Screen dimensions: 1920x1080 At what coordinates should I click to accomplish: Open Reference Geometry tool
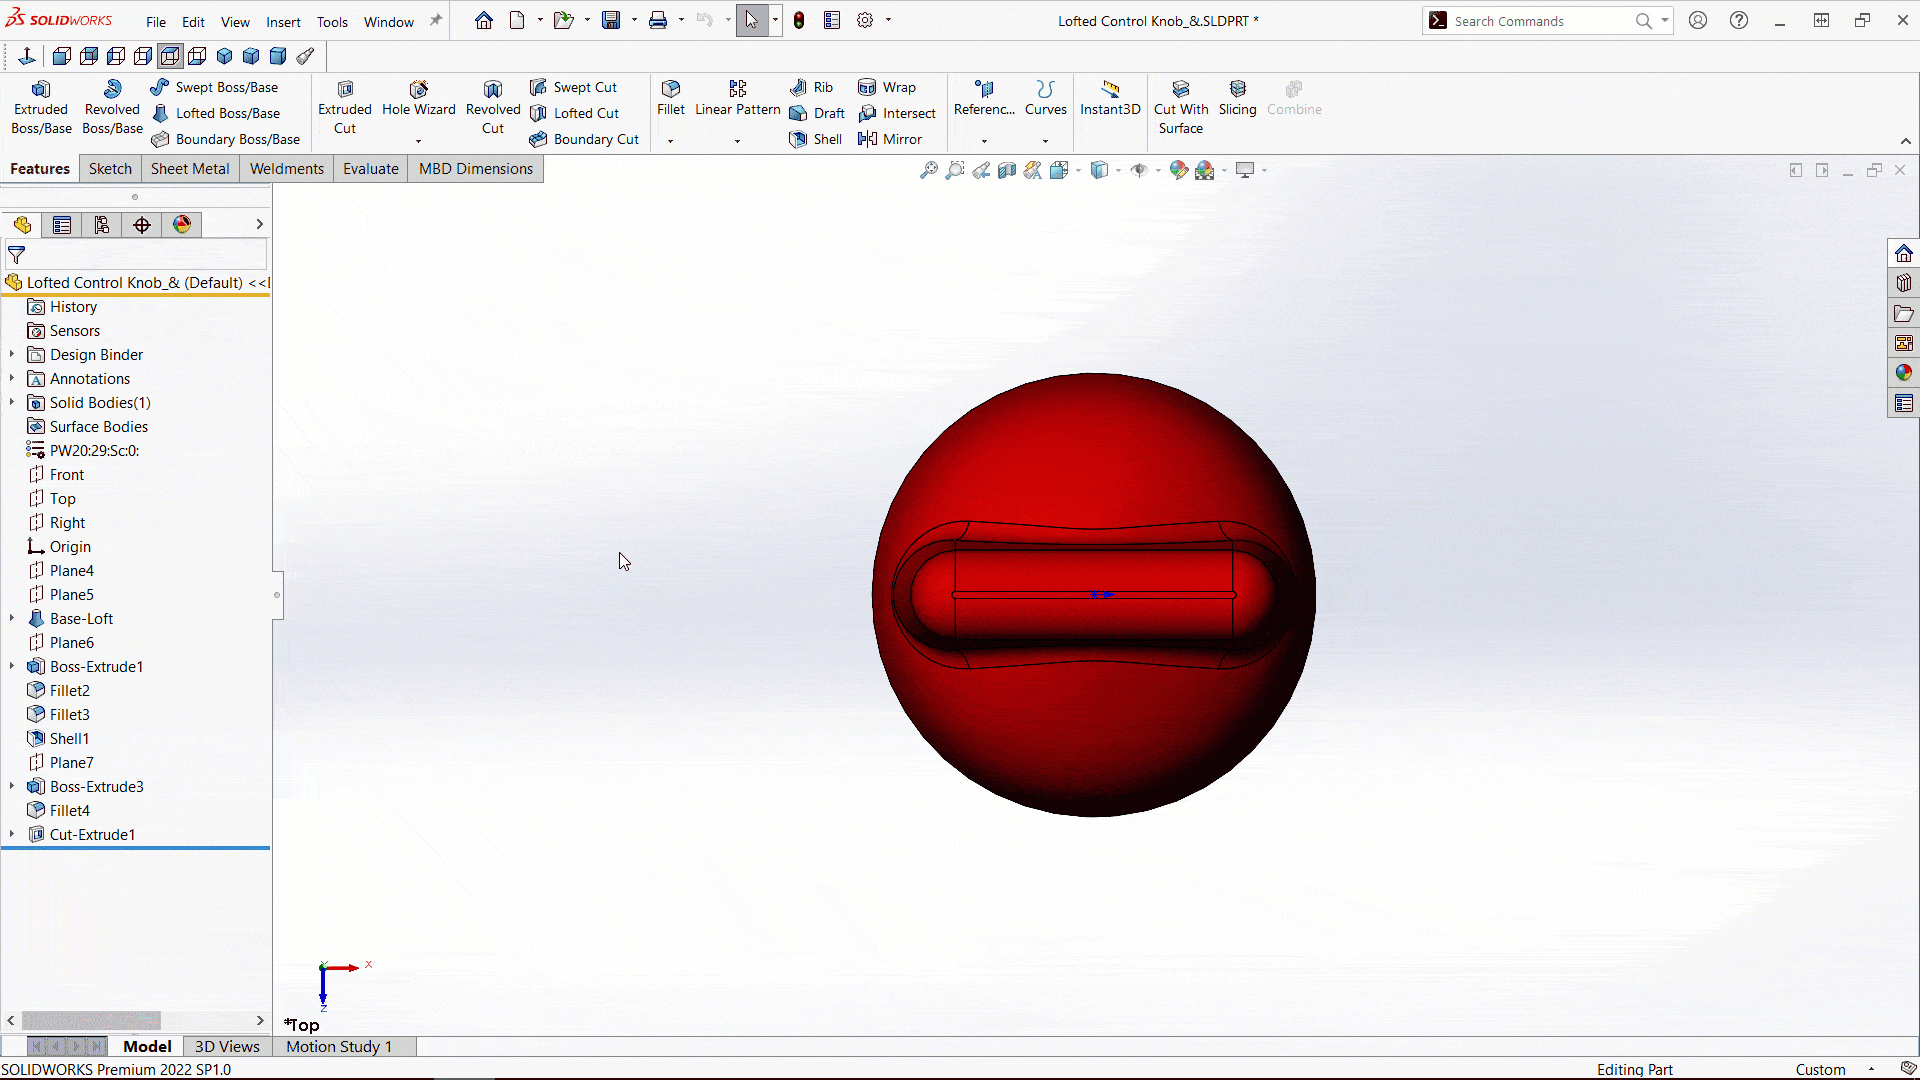[984, 99]
